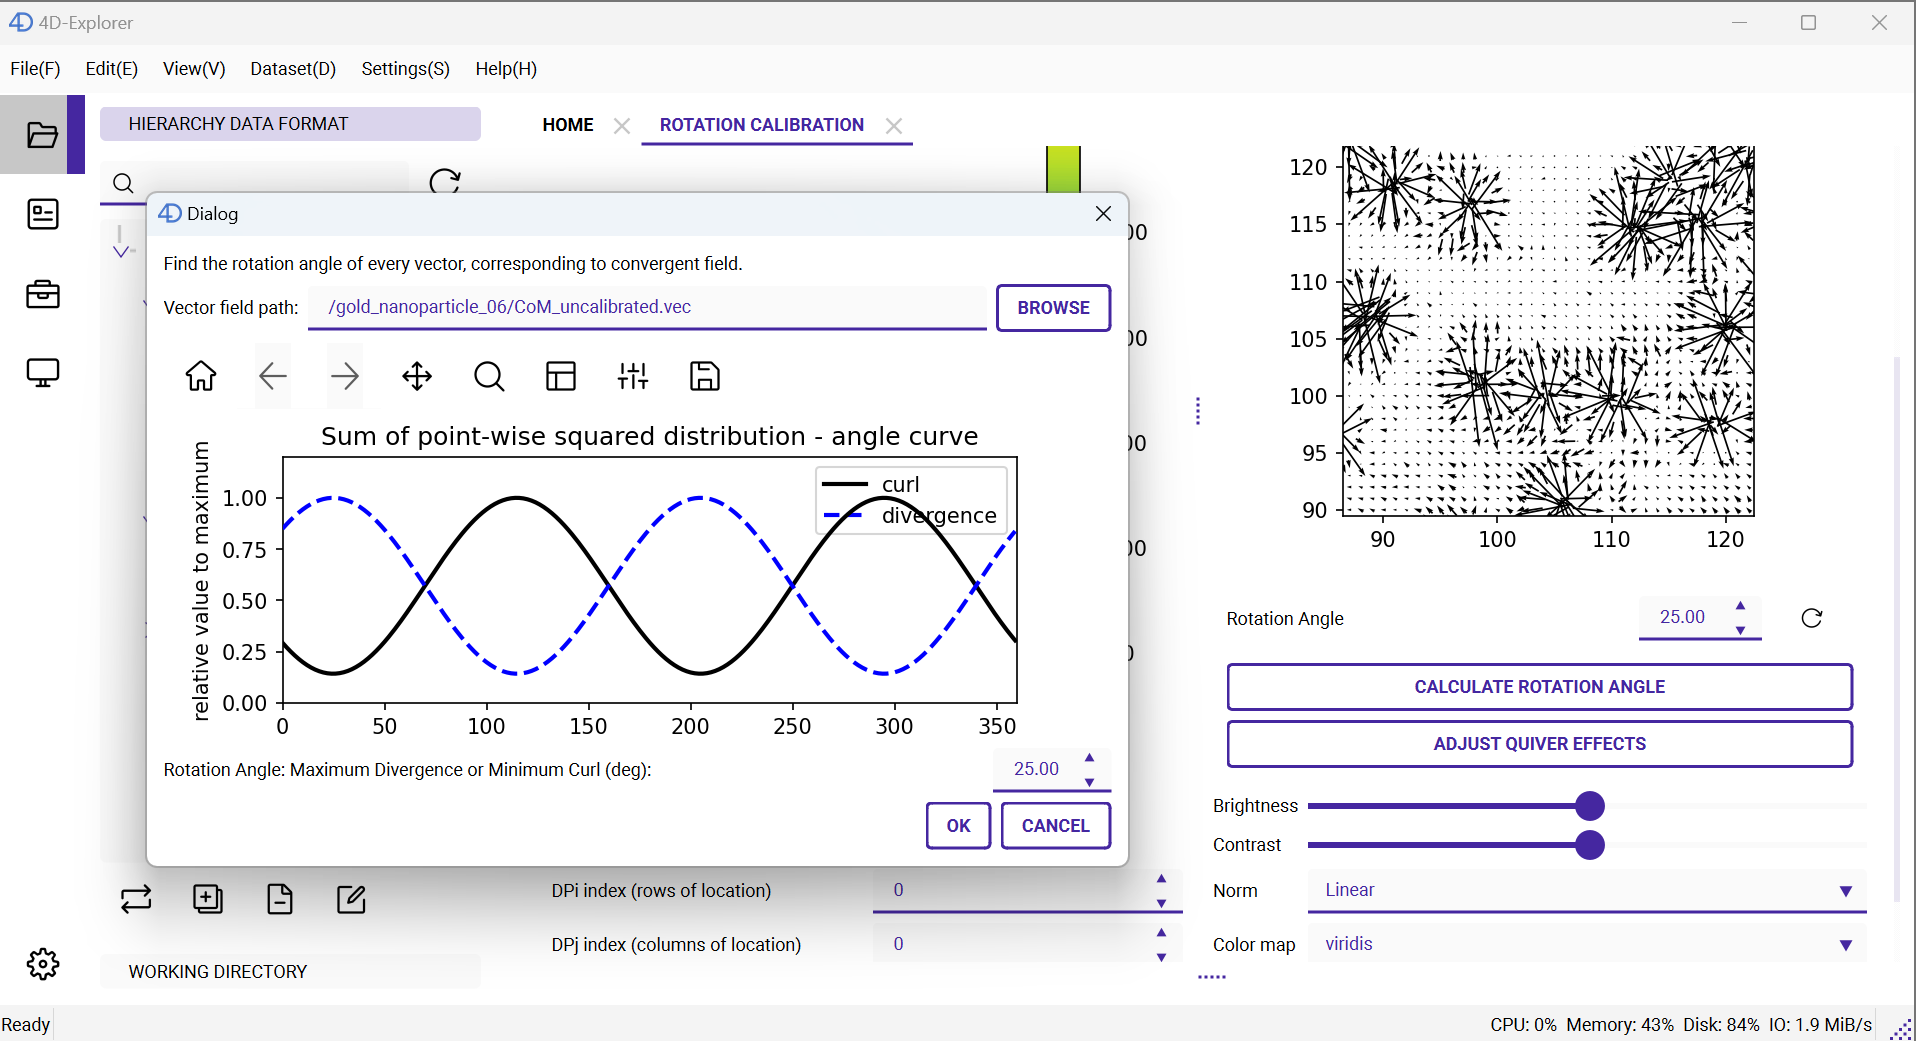This screenshot has width=1916, height=1041.
Task: Click the BROWSE button
Action: pos(1053,308)
